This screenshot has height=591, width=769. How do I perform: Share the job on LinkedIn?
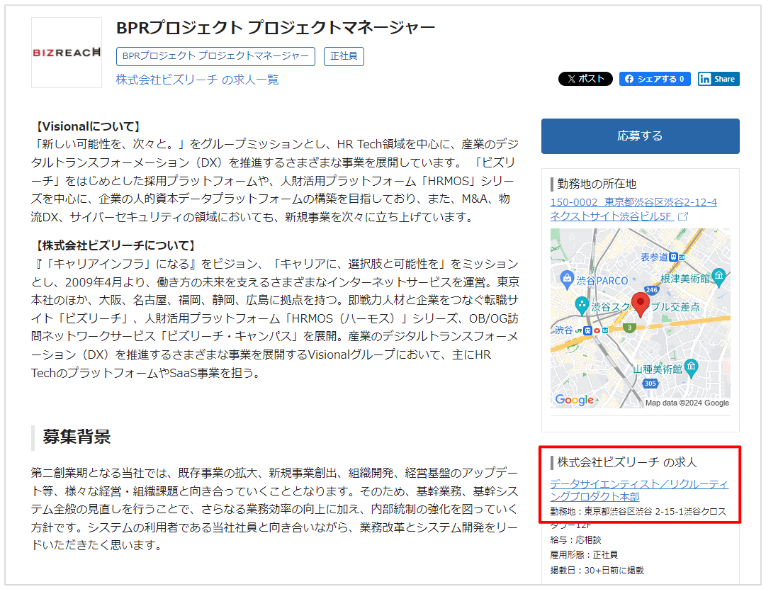[x=718, y=79]
